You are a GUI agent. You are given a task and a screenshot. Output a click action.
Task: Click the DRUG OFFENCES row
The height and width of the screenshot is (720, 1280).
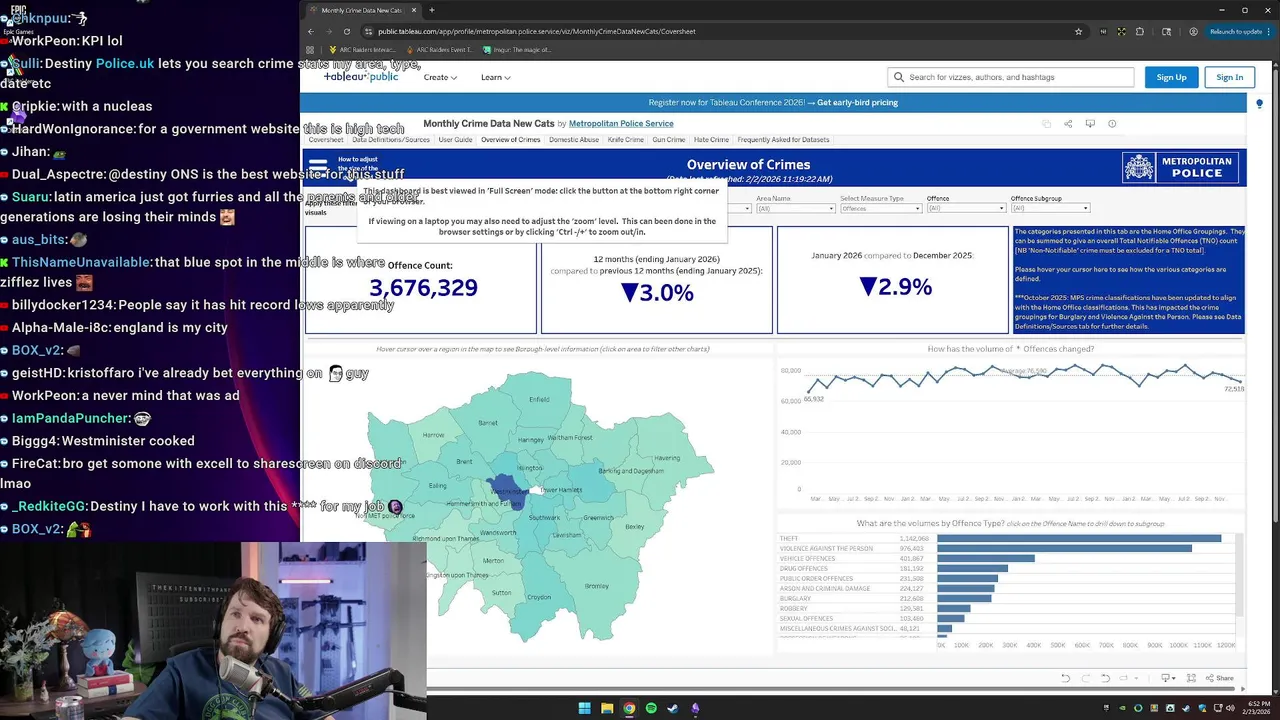coord(1008,568)
